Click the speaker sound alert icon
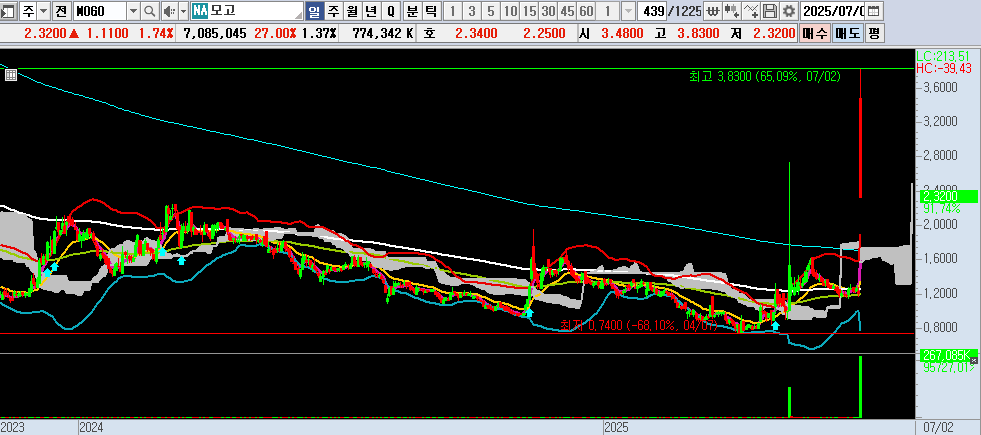The image size is (981, 435). pos(169,11)
